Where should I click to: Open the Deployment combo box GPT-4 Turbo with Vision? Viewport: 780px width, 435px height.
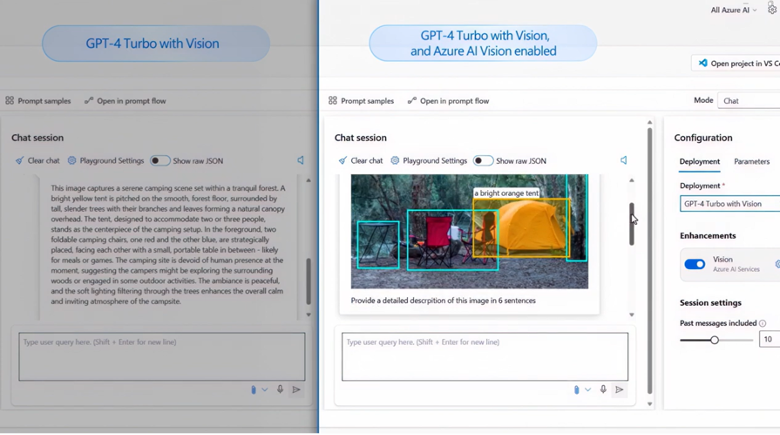click(x=730, y=204)
